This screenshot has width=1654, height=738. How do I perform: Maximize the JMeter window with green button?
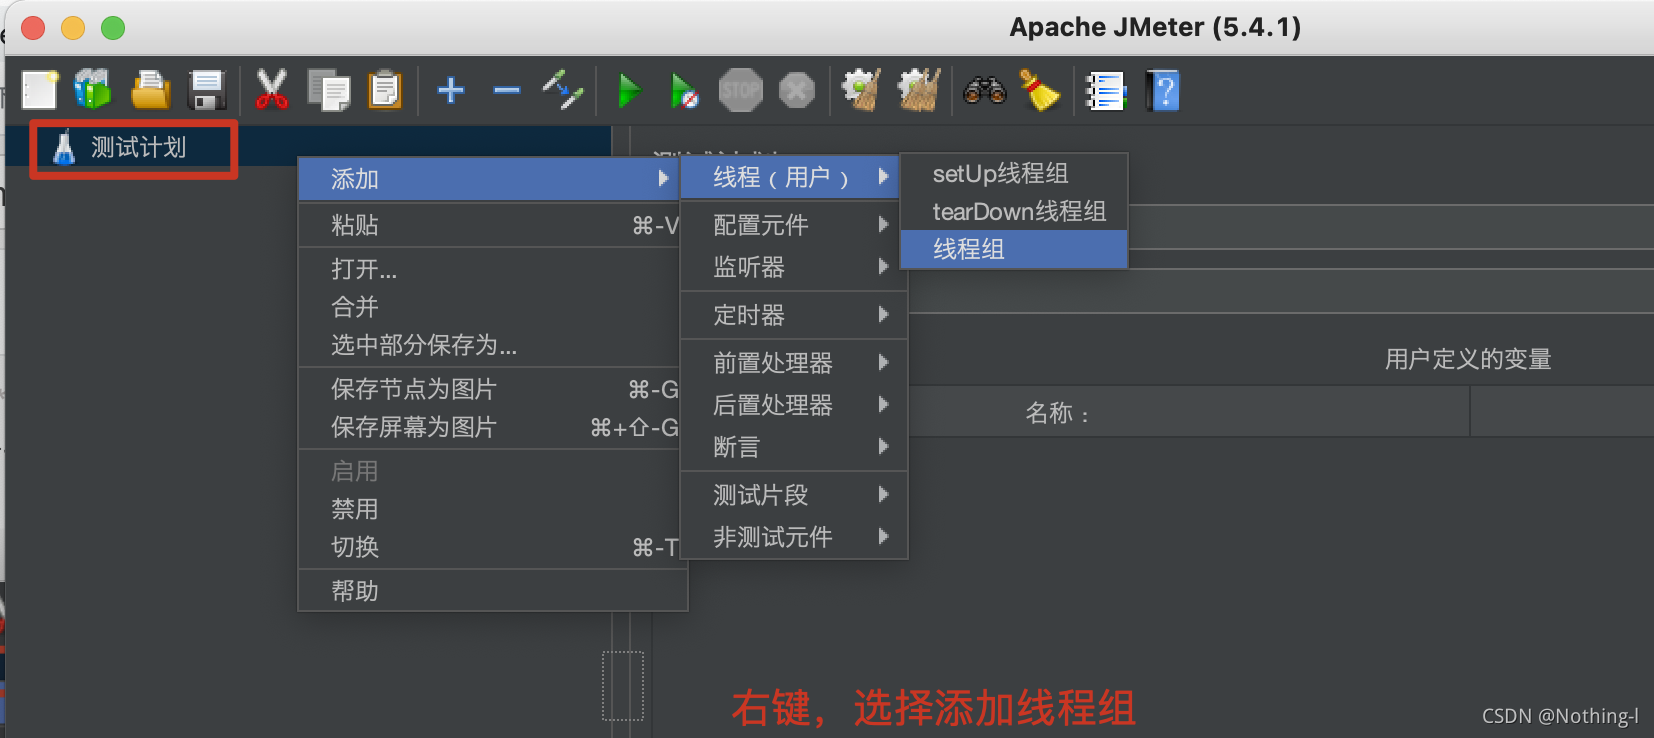[113, 28]
